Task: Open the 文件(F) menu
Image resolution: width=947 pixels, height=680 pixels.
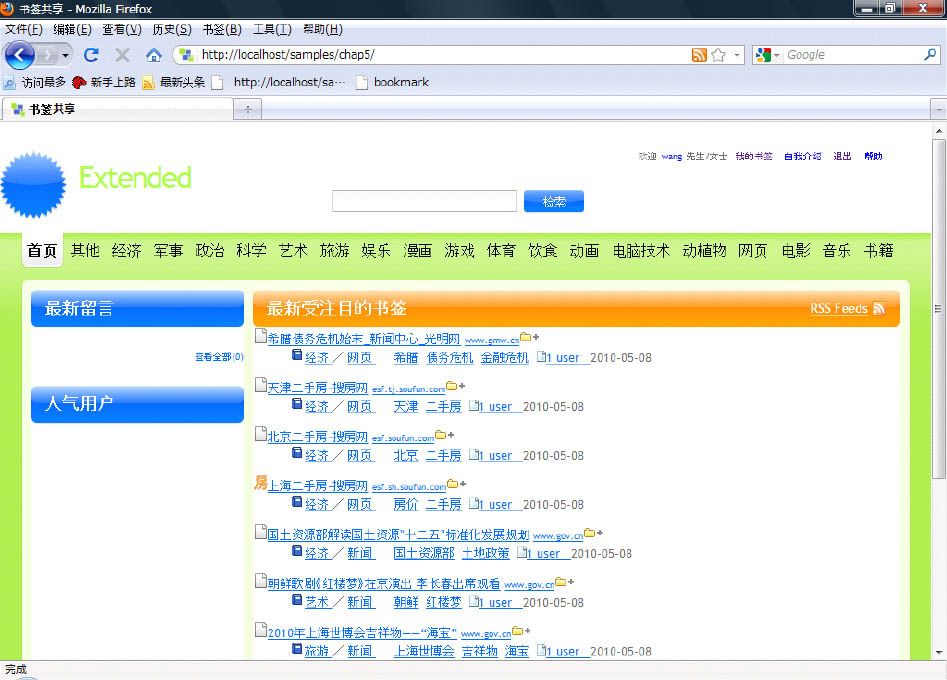Action: (24, 29)
